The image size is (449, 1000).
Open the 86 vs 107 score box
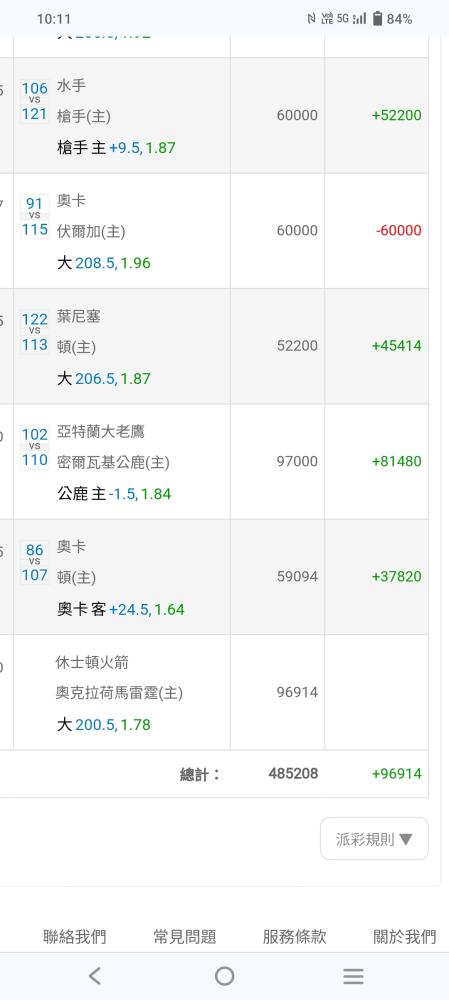coord(34,562)
